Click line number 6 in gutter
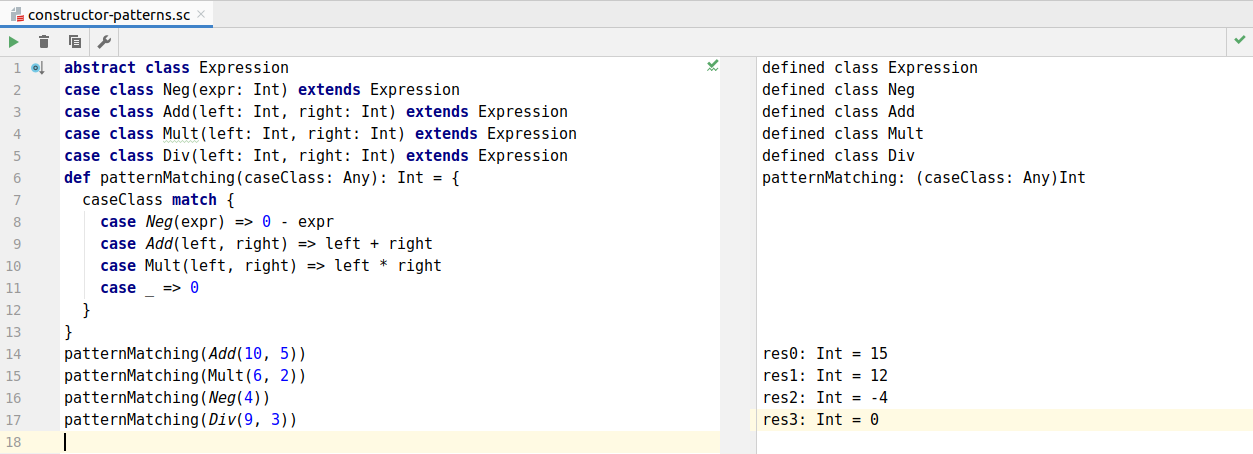 [x=16, y=178]
